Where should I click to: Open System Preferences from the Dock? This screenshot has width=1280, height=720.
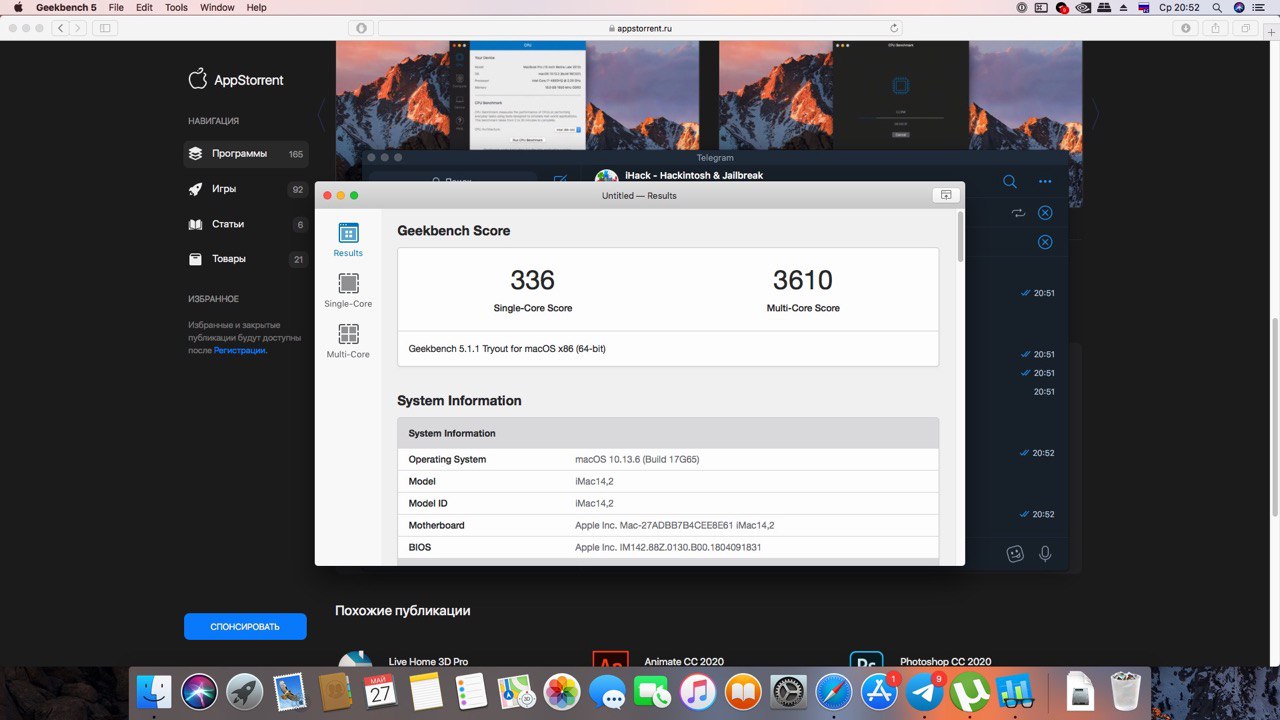pyautogui.click(x=789, y=691)
